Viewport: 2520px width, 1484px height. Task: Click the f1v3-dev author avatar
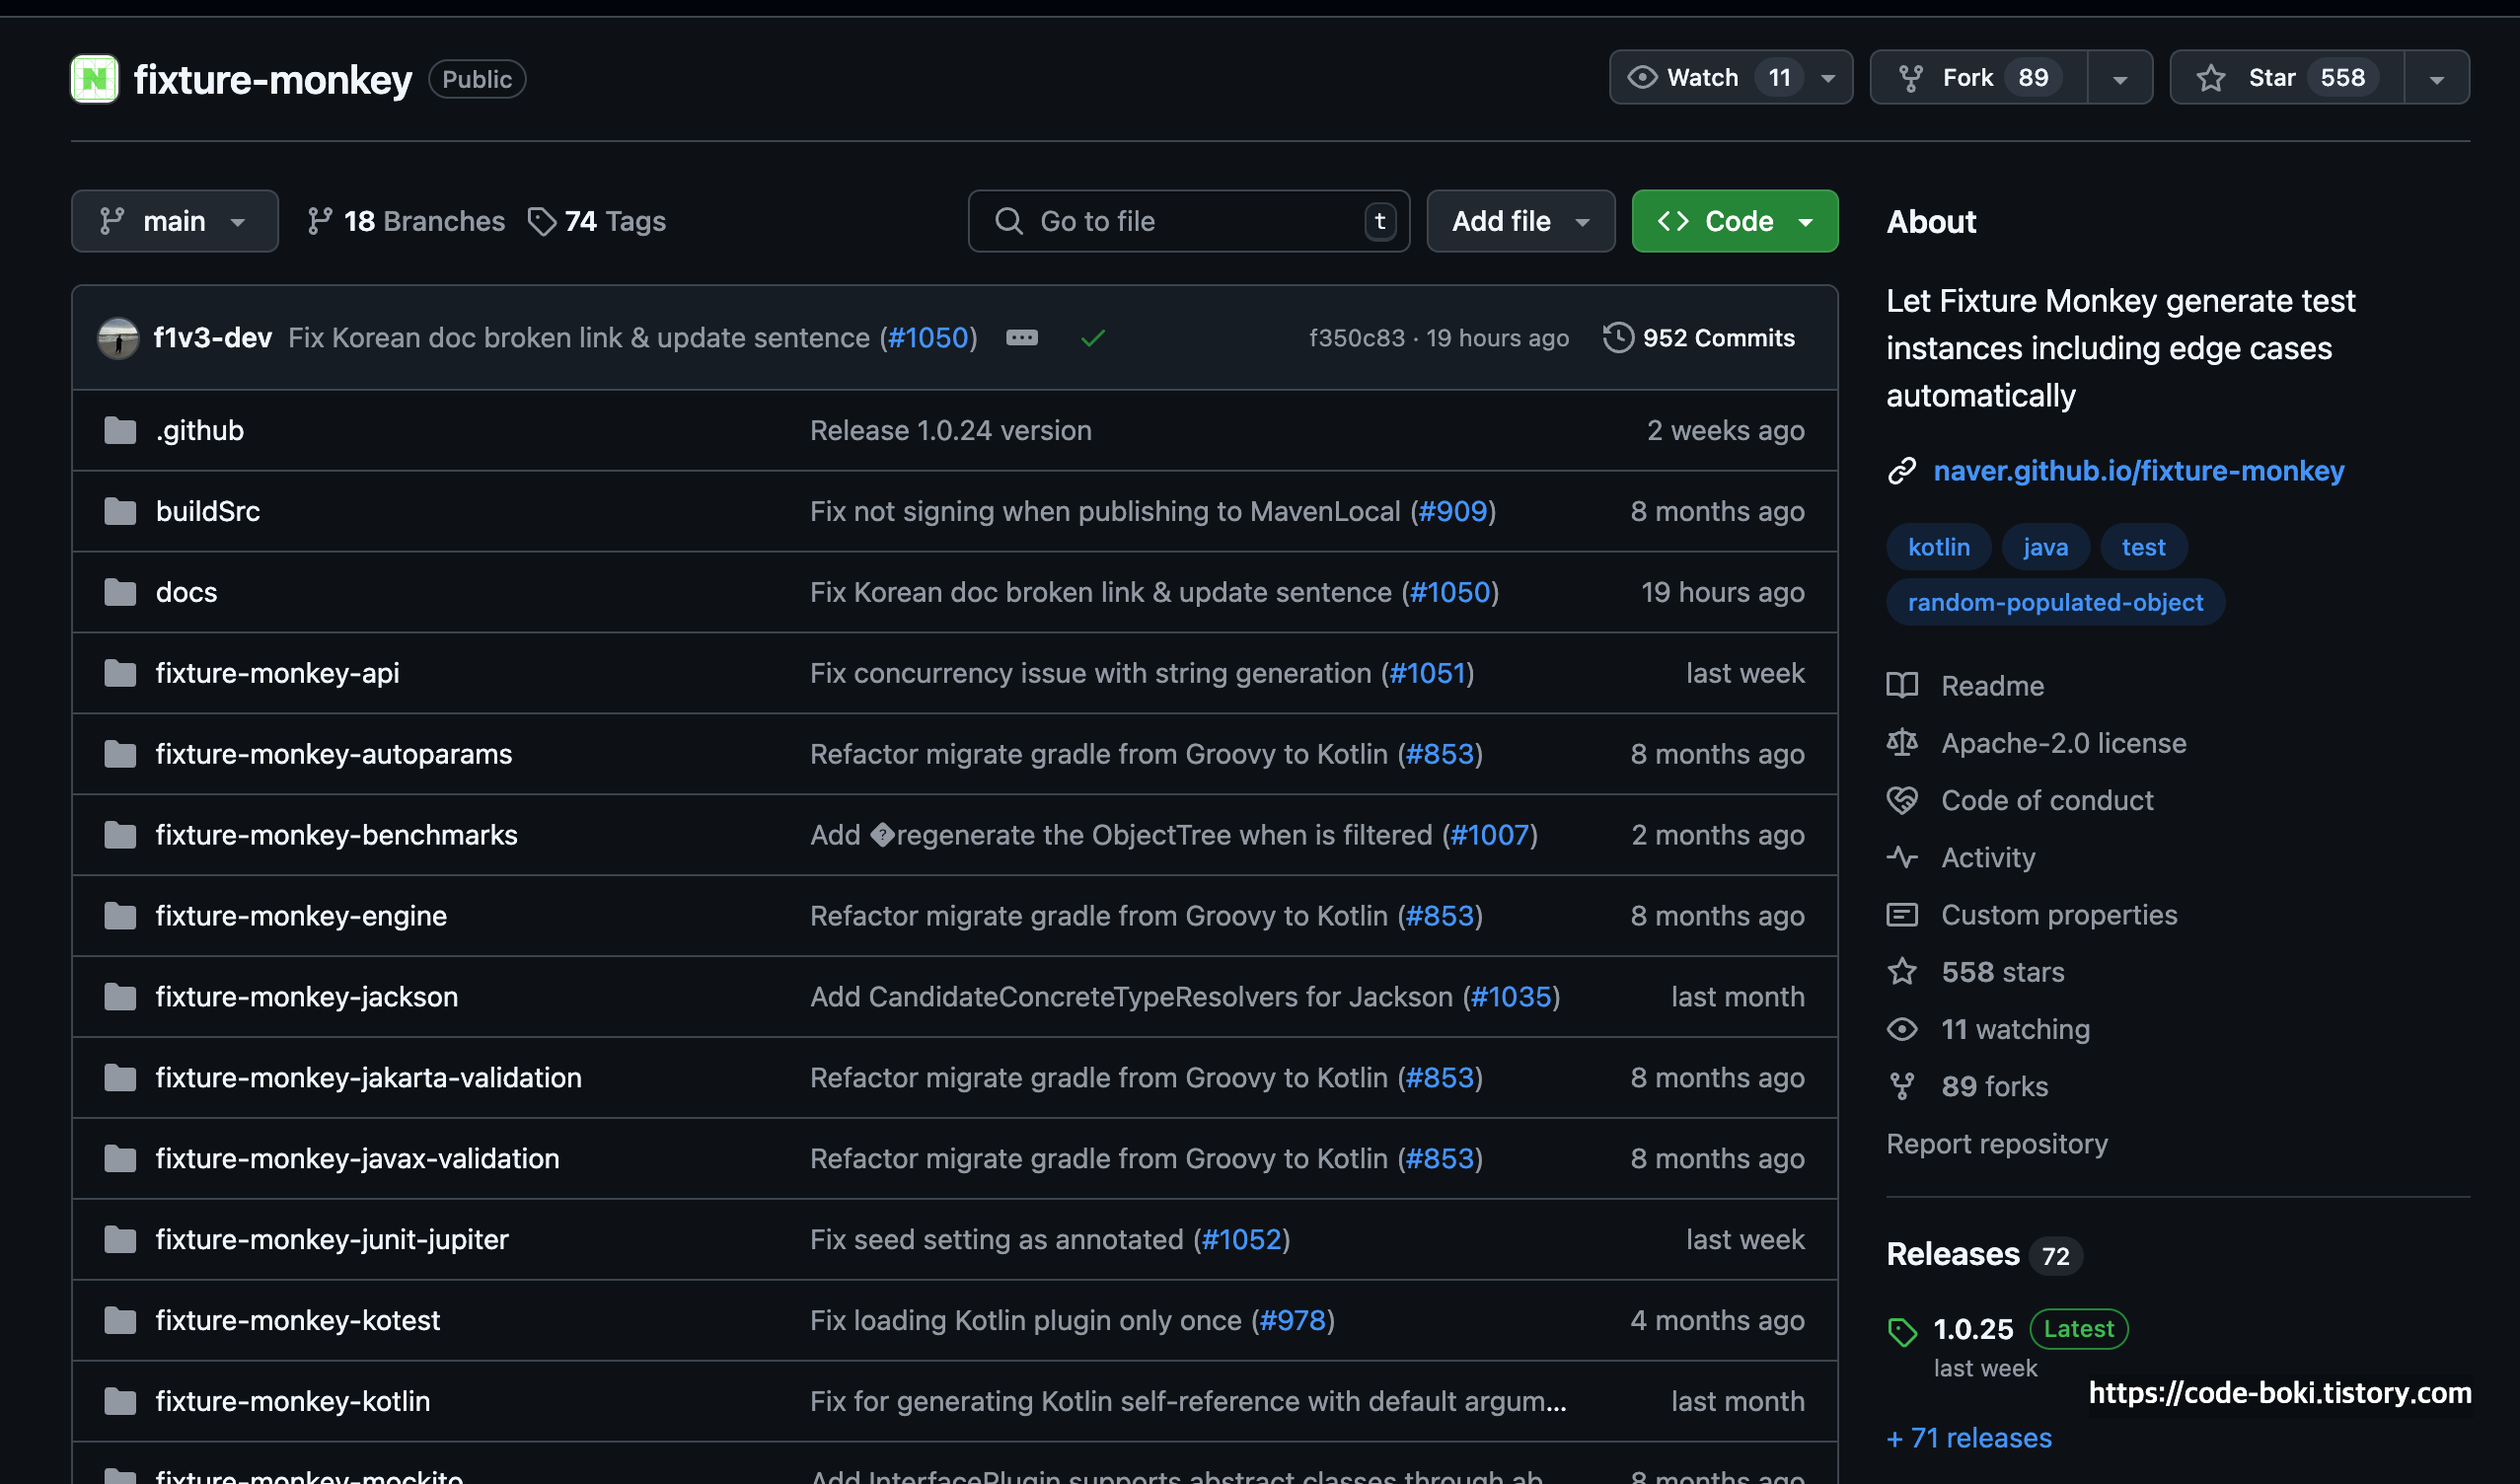point(118,338)
